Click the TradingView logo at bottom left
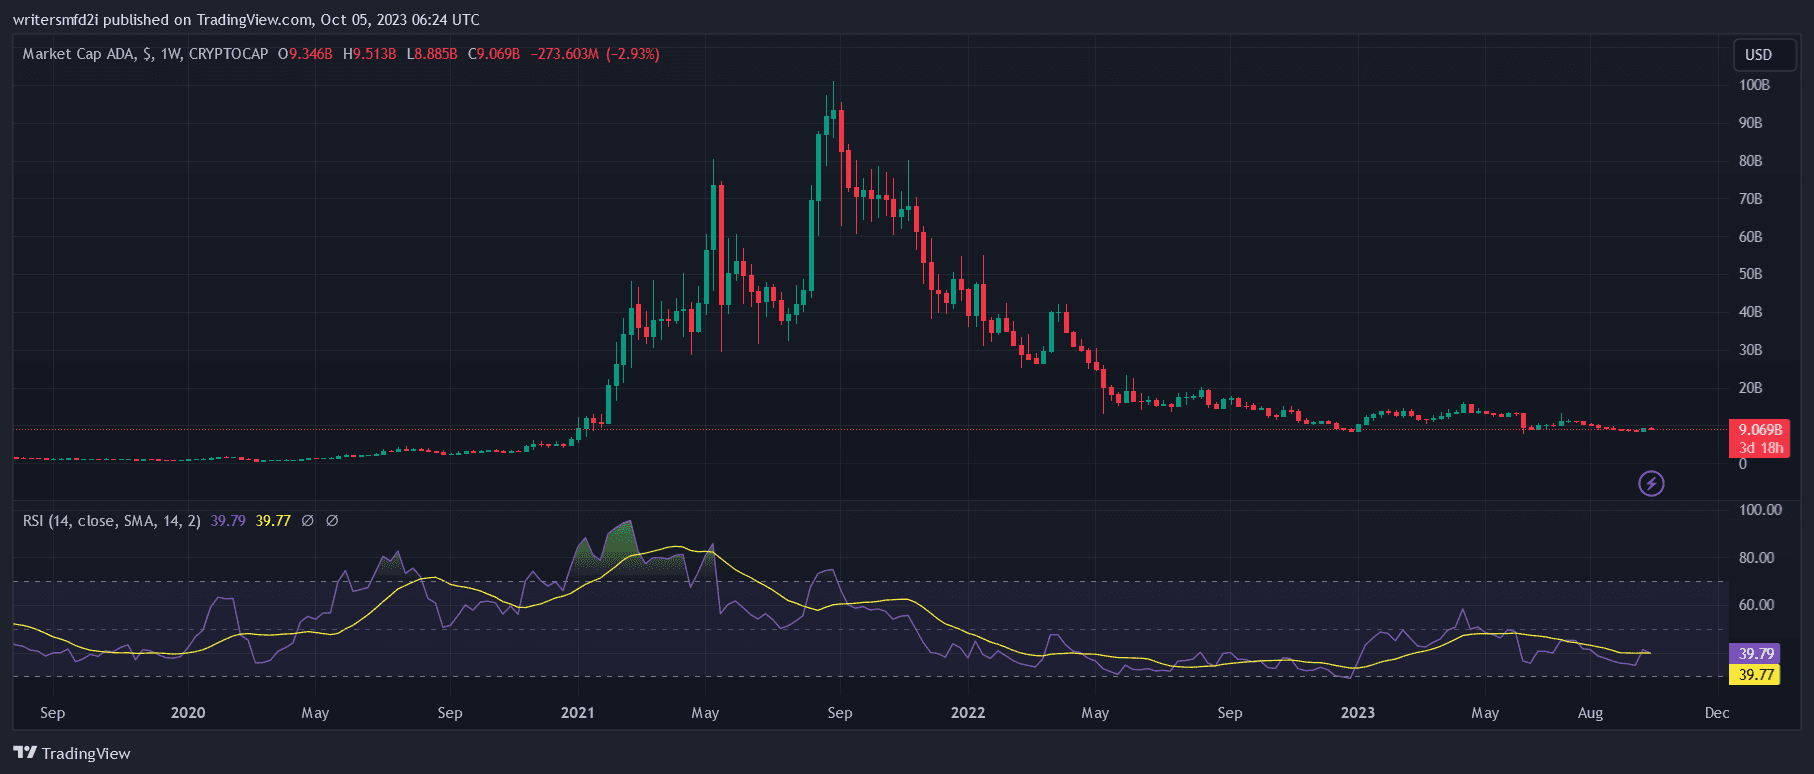Screen dimensions: 1814x774 click(x=72, y=753)
